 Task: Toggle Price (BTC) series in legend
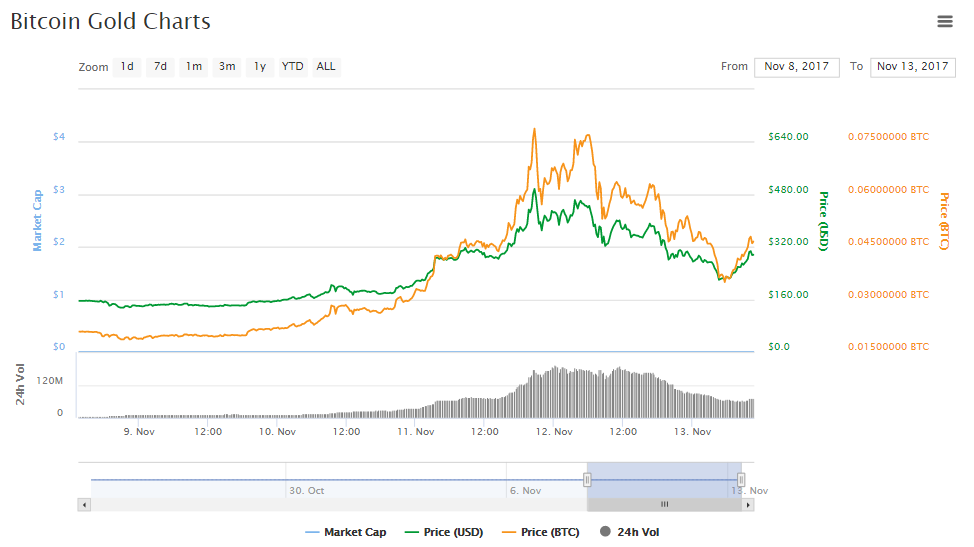(x=540, y=532)
